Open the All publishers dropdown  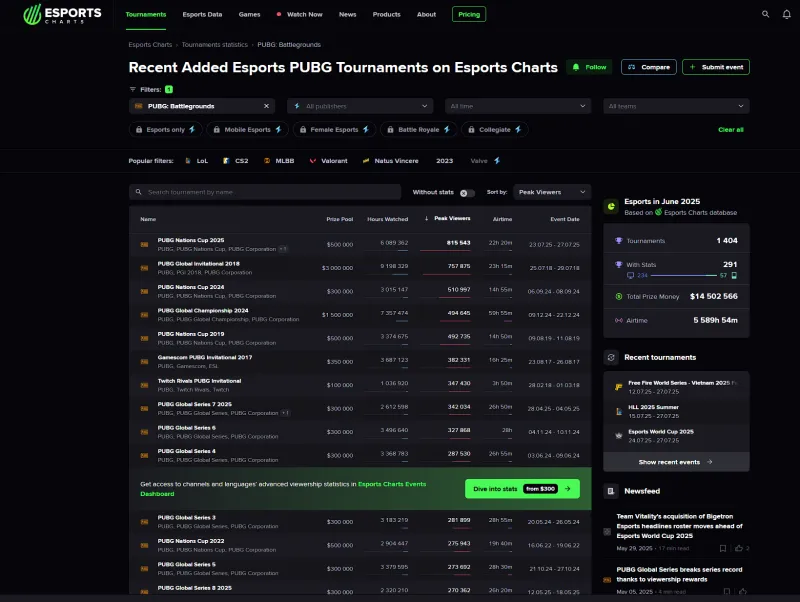360,106
